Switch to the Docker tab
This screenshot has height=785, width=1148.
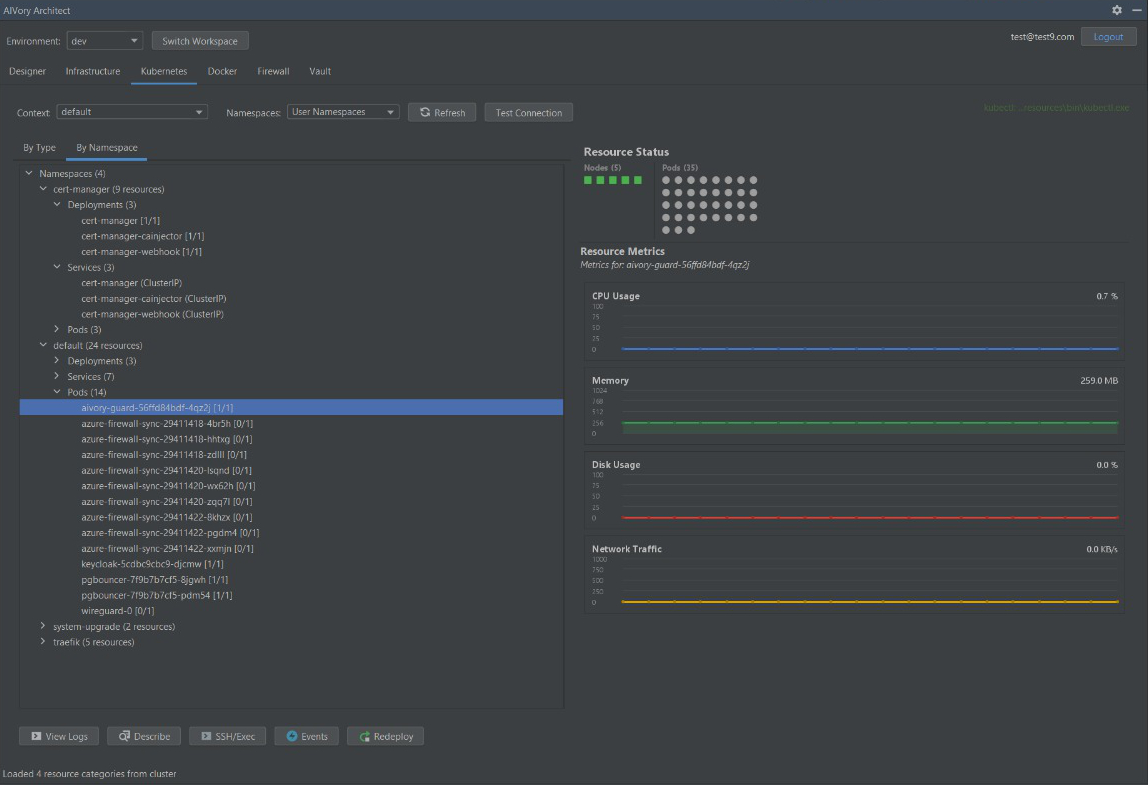222,71
